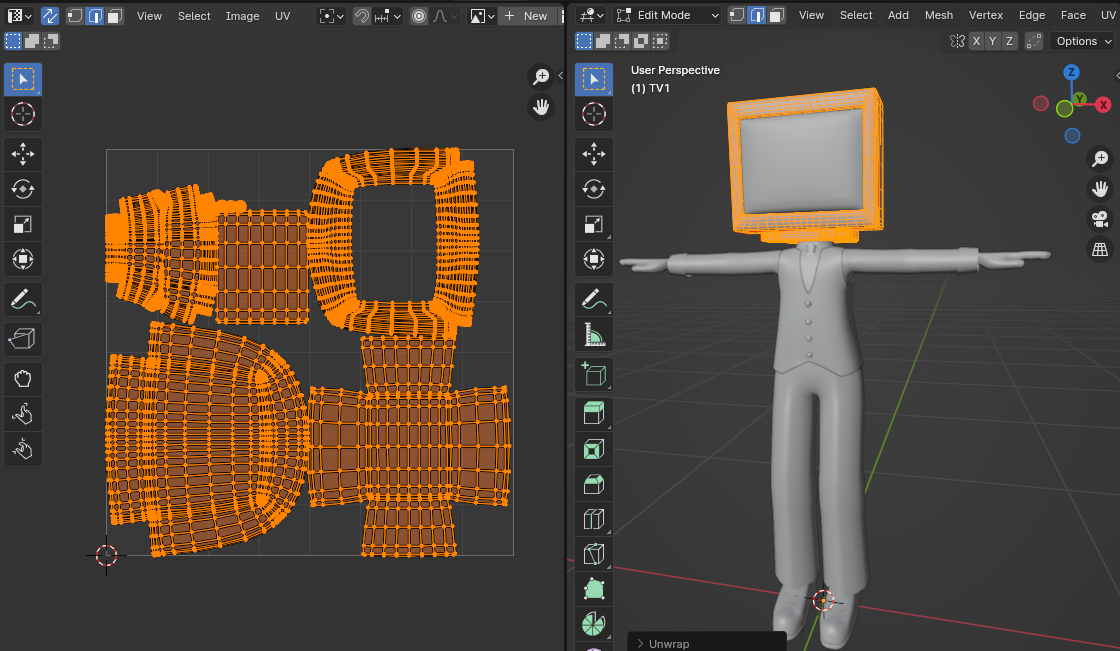This screenshot has height=651, width=1120.
Task: Select the Cursor tool in 3D viewport
Action: click(x=594, y=114)
